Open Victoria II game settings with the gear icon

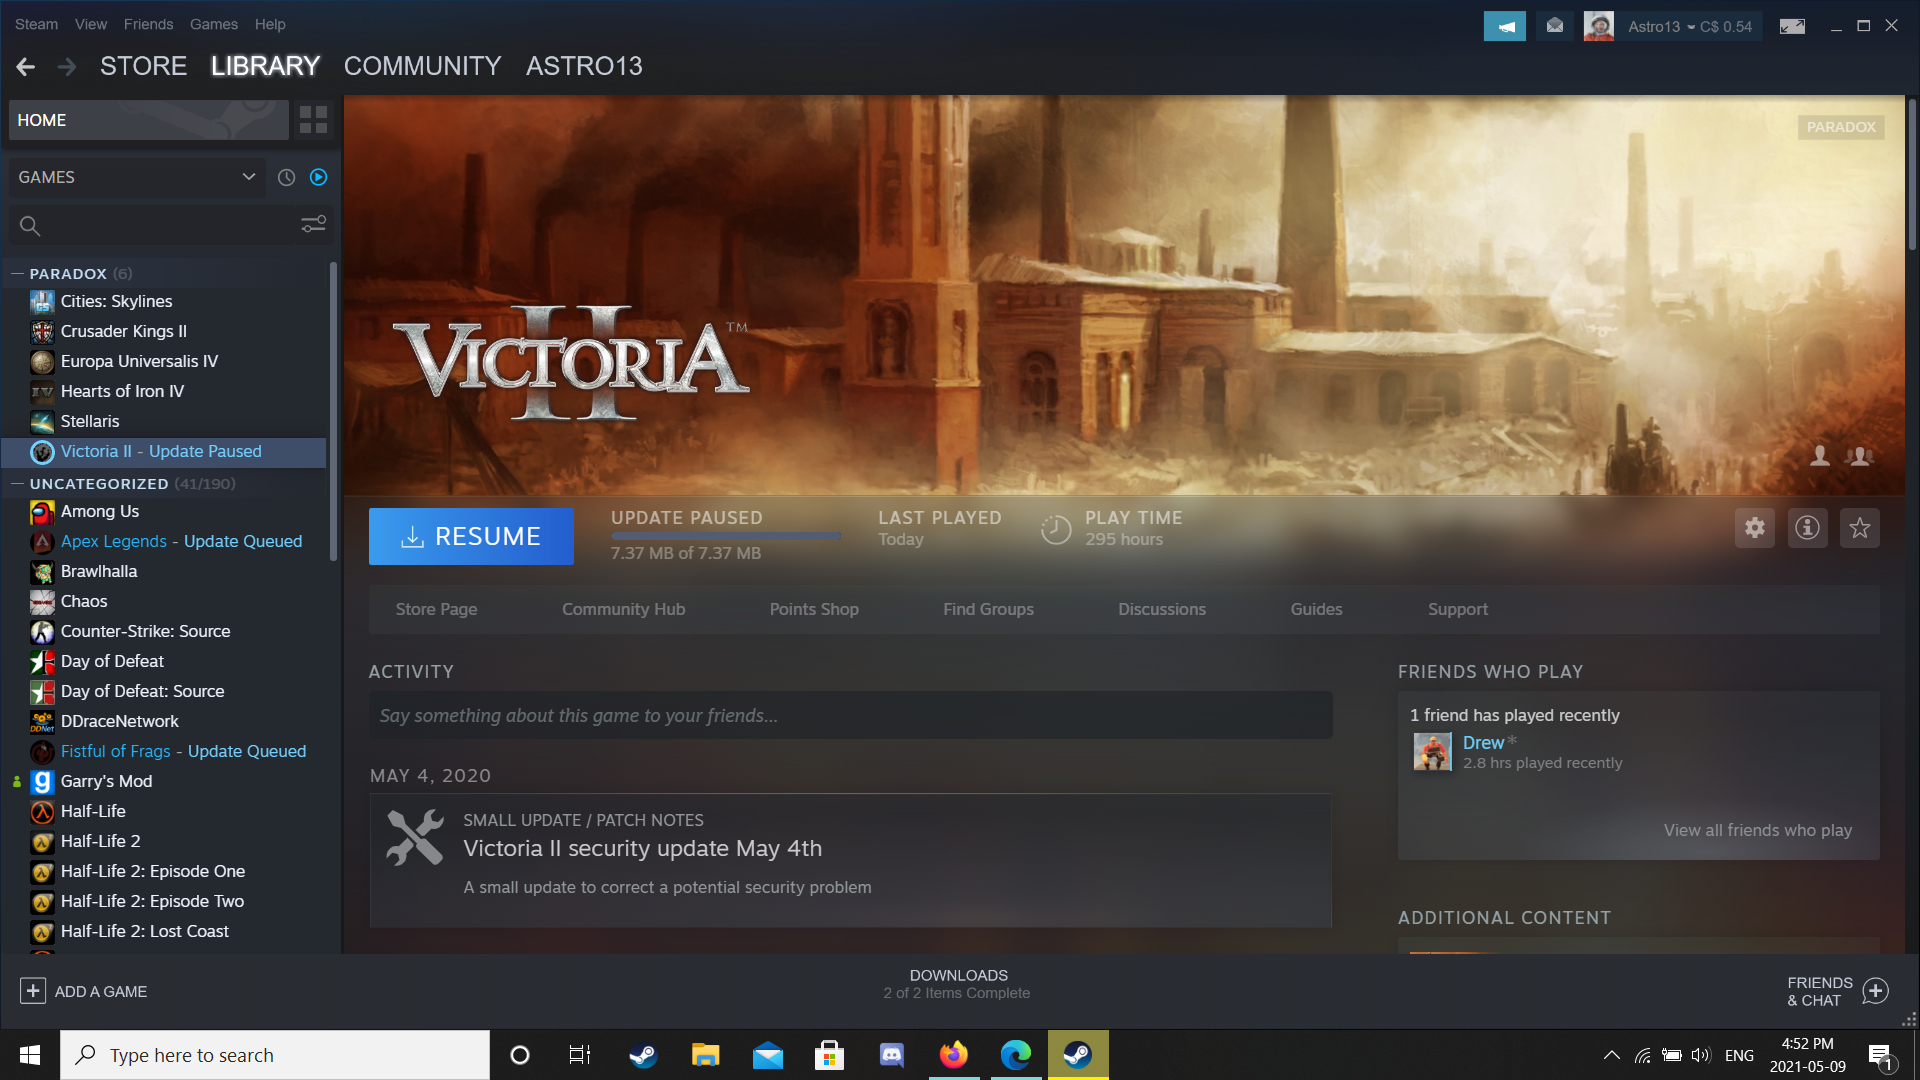[1754, 528]
